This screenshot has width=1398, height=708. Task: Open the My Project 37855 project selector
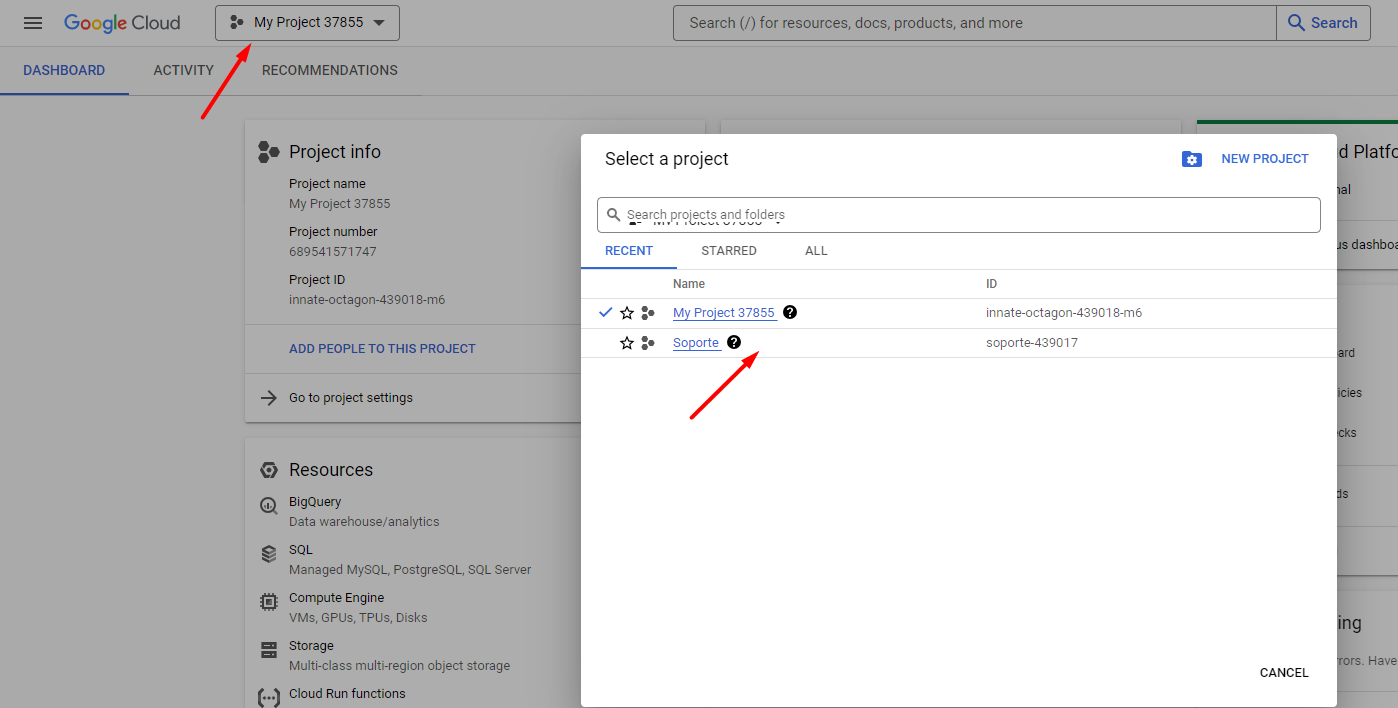pos(307,23)
